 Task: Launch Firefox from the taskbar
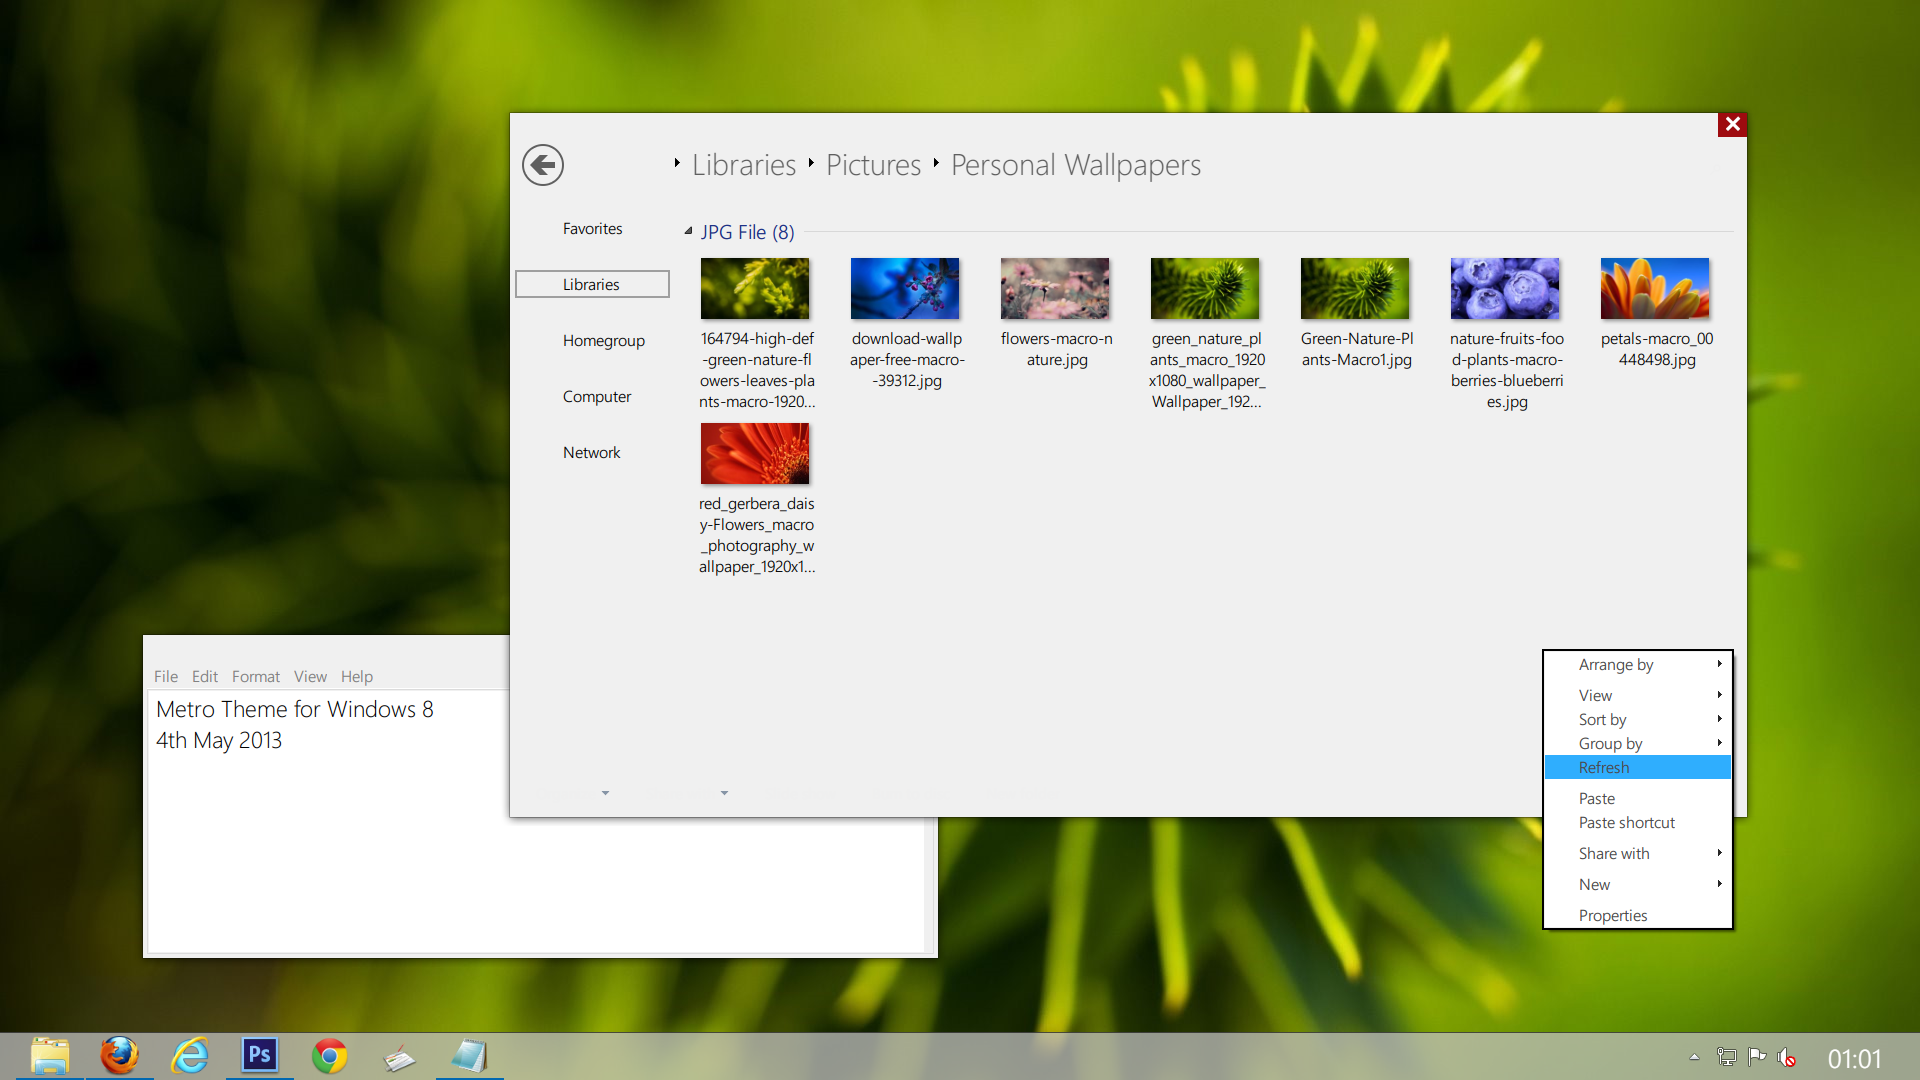tap(119, 1056)
